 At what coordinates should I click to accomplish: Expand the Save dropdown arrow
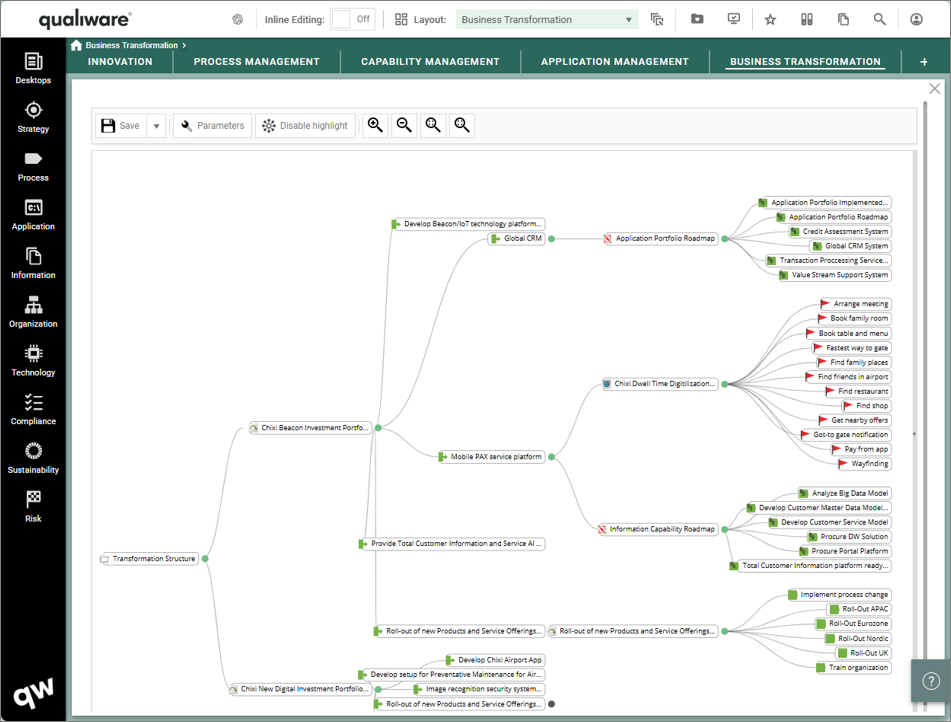tap(157, 126)
